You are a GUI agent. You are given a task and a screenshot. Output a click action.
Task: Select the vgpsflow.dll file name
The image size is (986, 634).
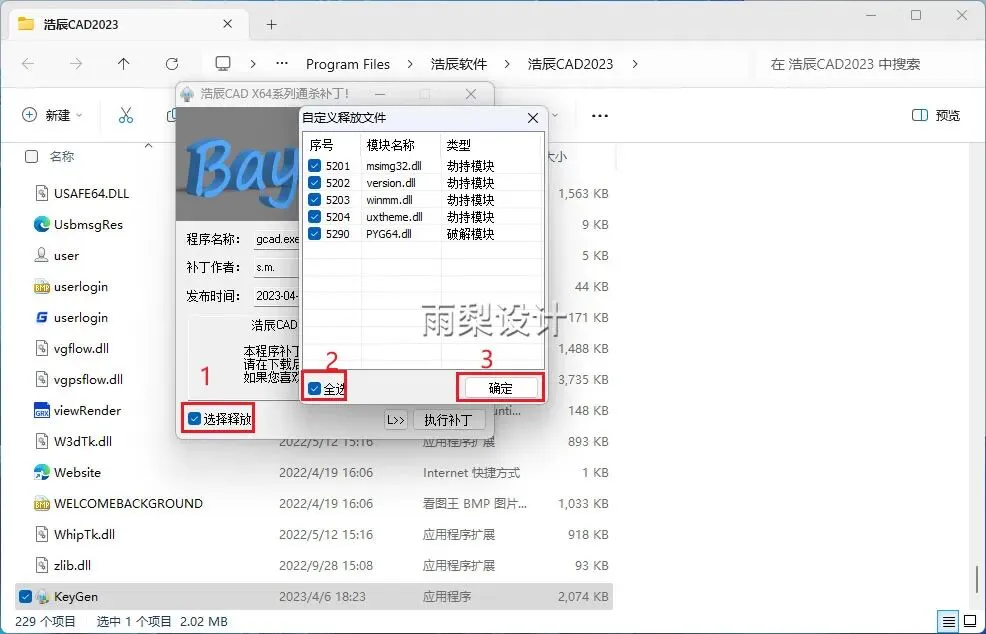point(88,379)
